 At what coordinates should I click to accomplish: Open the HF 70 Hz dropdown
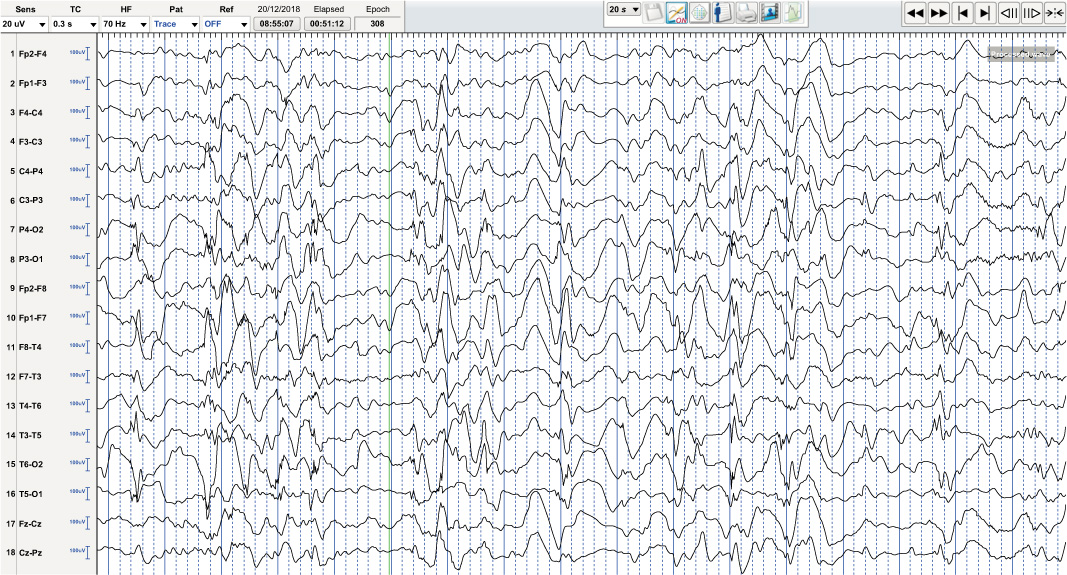125,24
